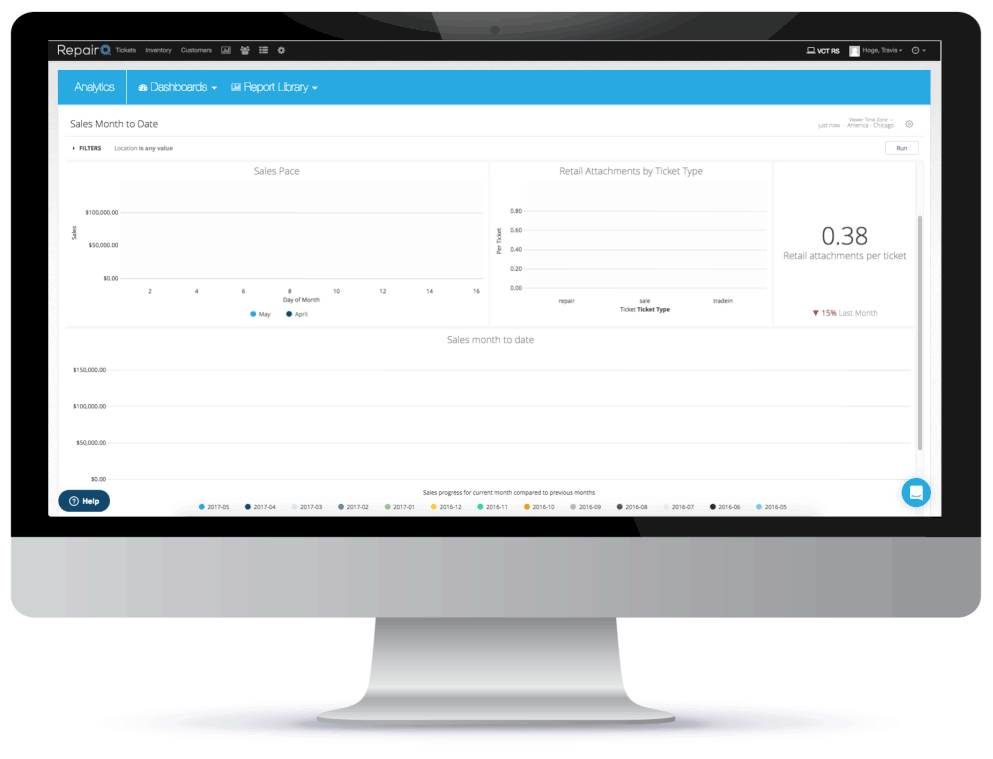Click the Location is any value filter

click(x=143, y=148)
